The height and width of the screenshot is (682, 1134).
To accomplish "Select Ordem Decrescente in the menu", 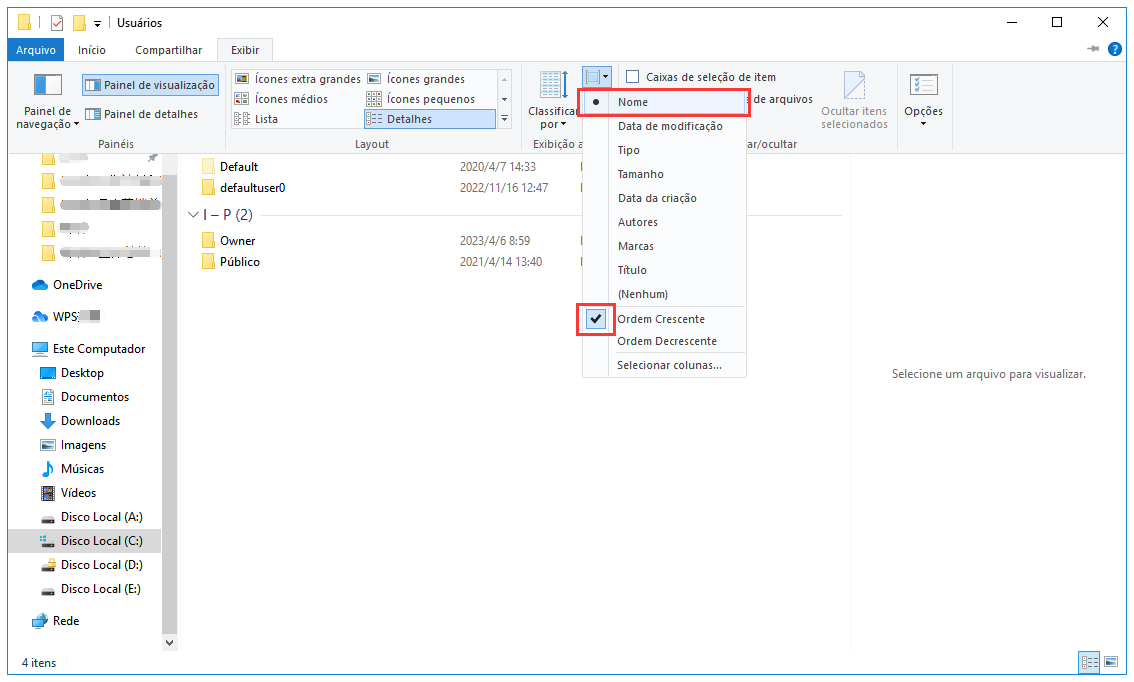I will tap(666, 341).
